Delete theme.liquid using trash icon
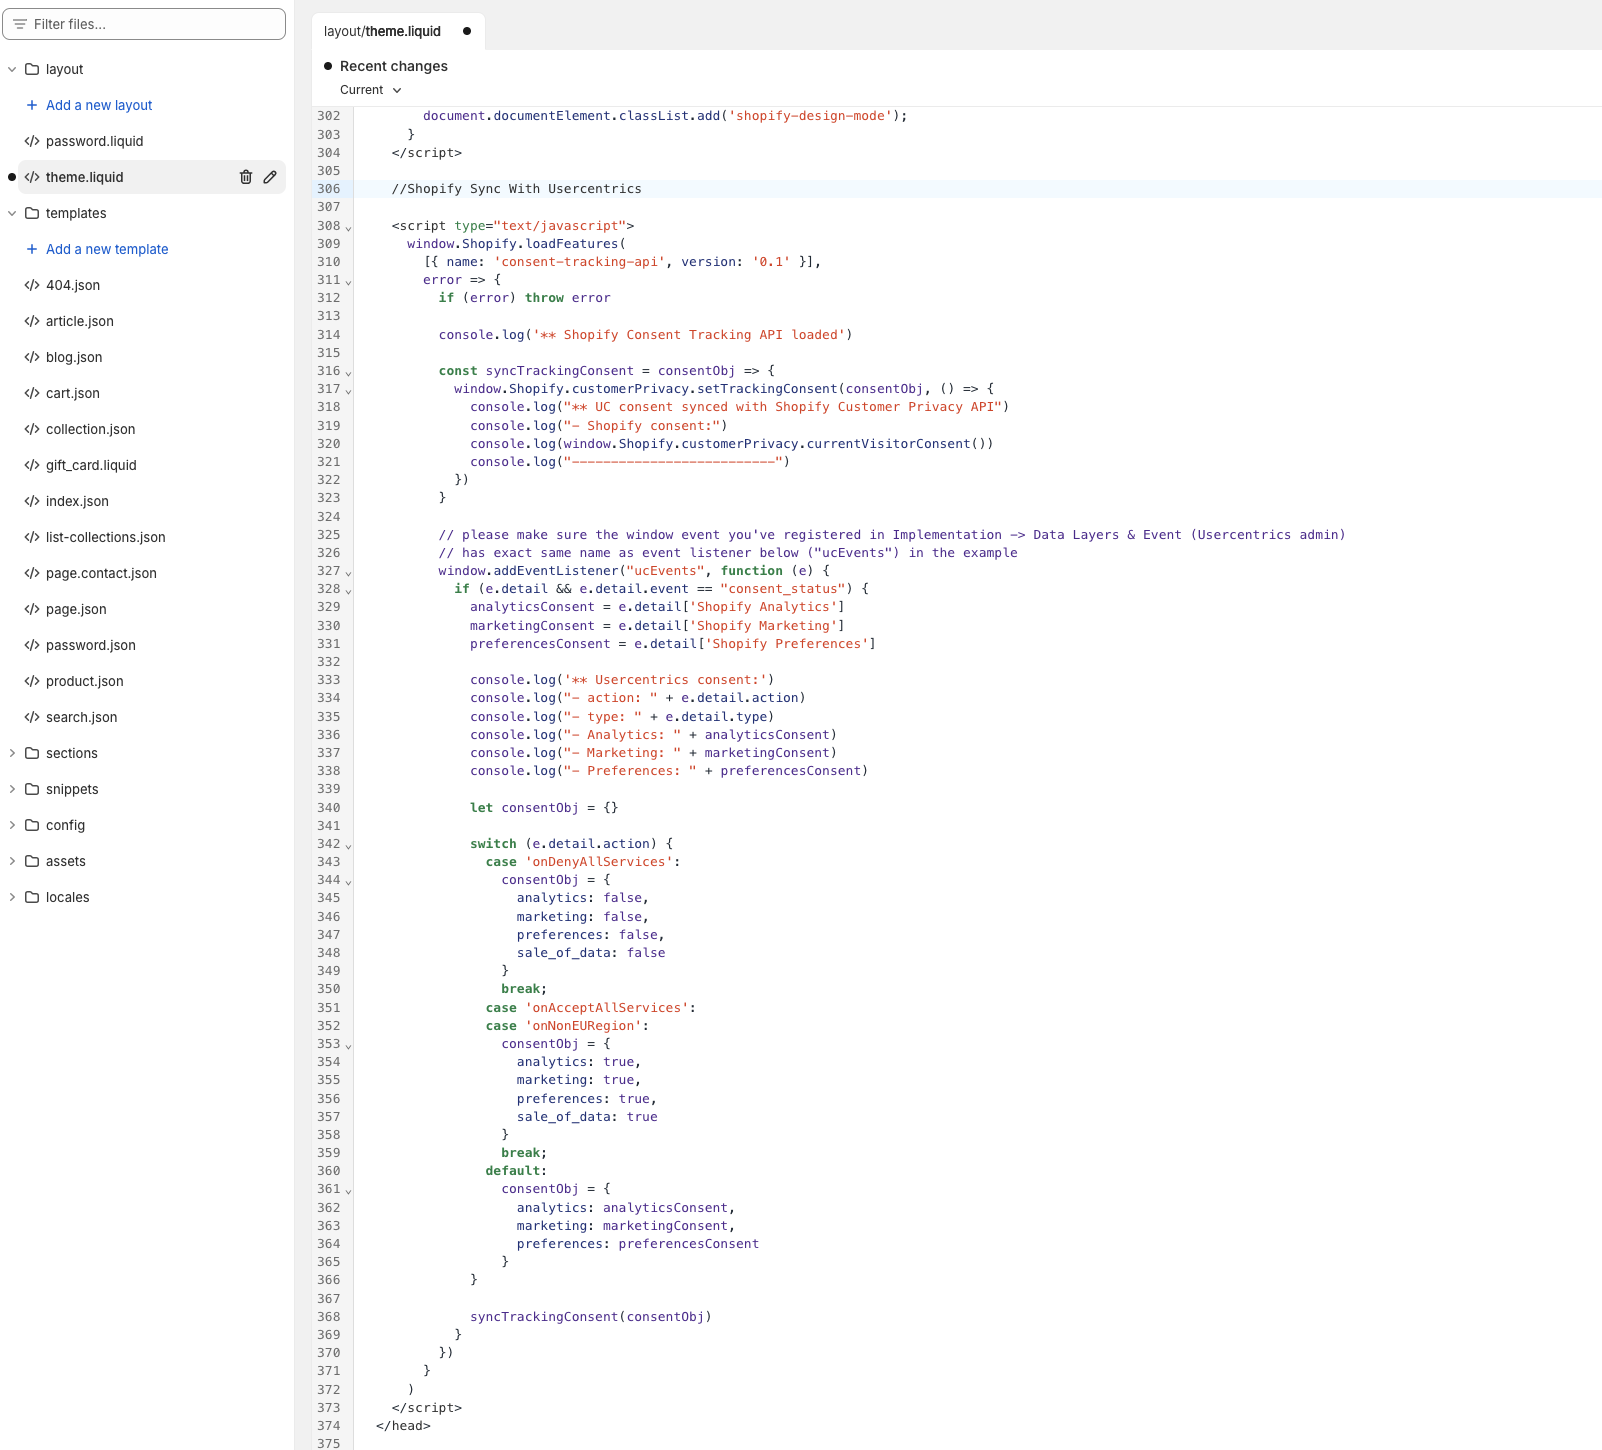The width and height of the screenshot is (1602, 1450). [246, 177]
